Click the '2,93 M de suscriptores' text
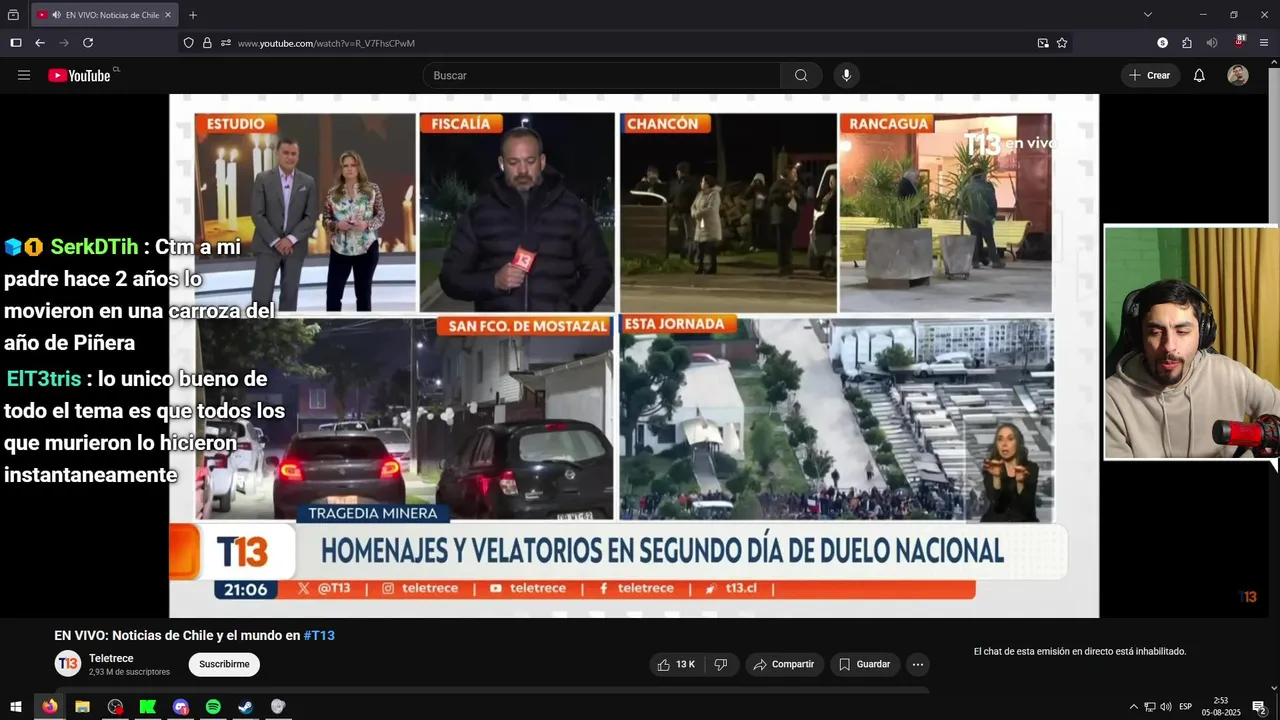Image resolution: width=1280 pixels, height=720 pixels. click(x=129, y=672)
